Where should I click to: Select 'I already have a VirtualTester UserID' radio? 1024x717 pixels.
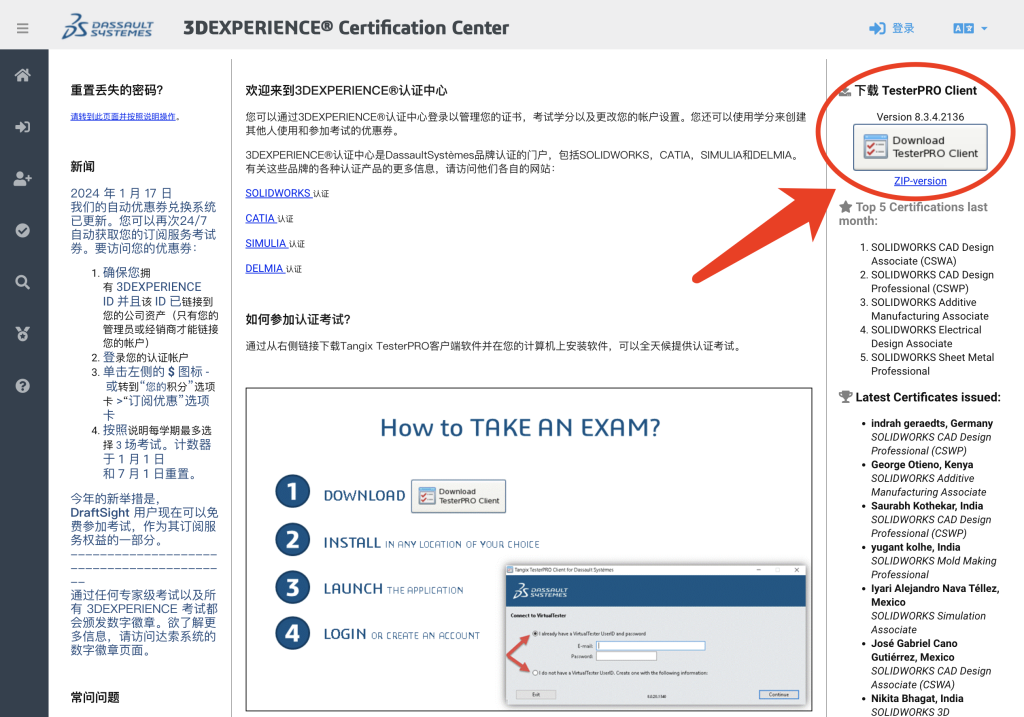click(537, 634)
